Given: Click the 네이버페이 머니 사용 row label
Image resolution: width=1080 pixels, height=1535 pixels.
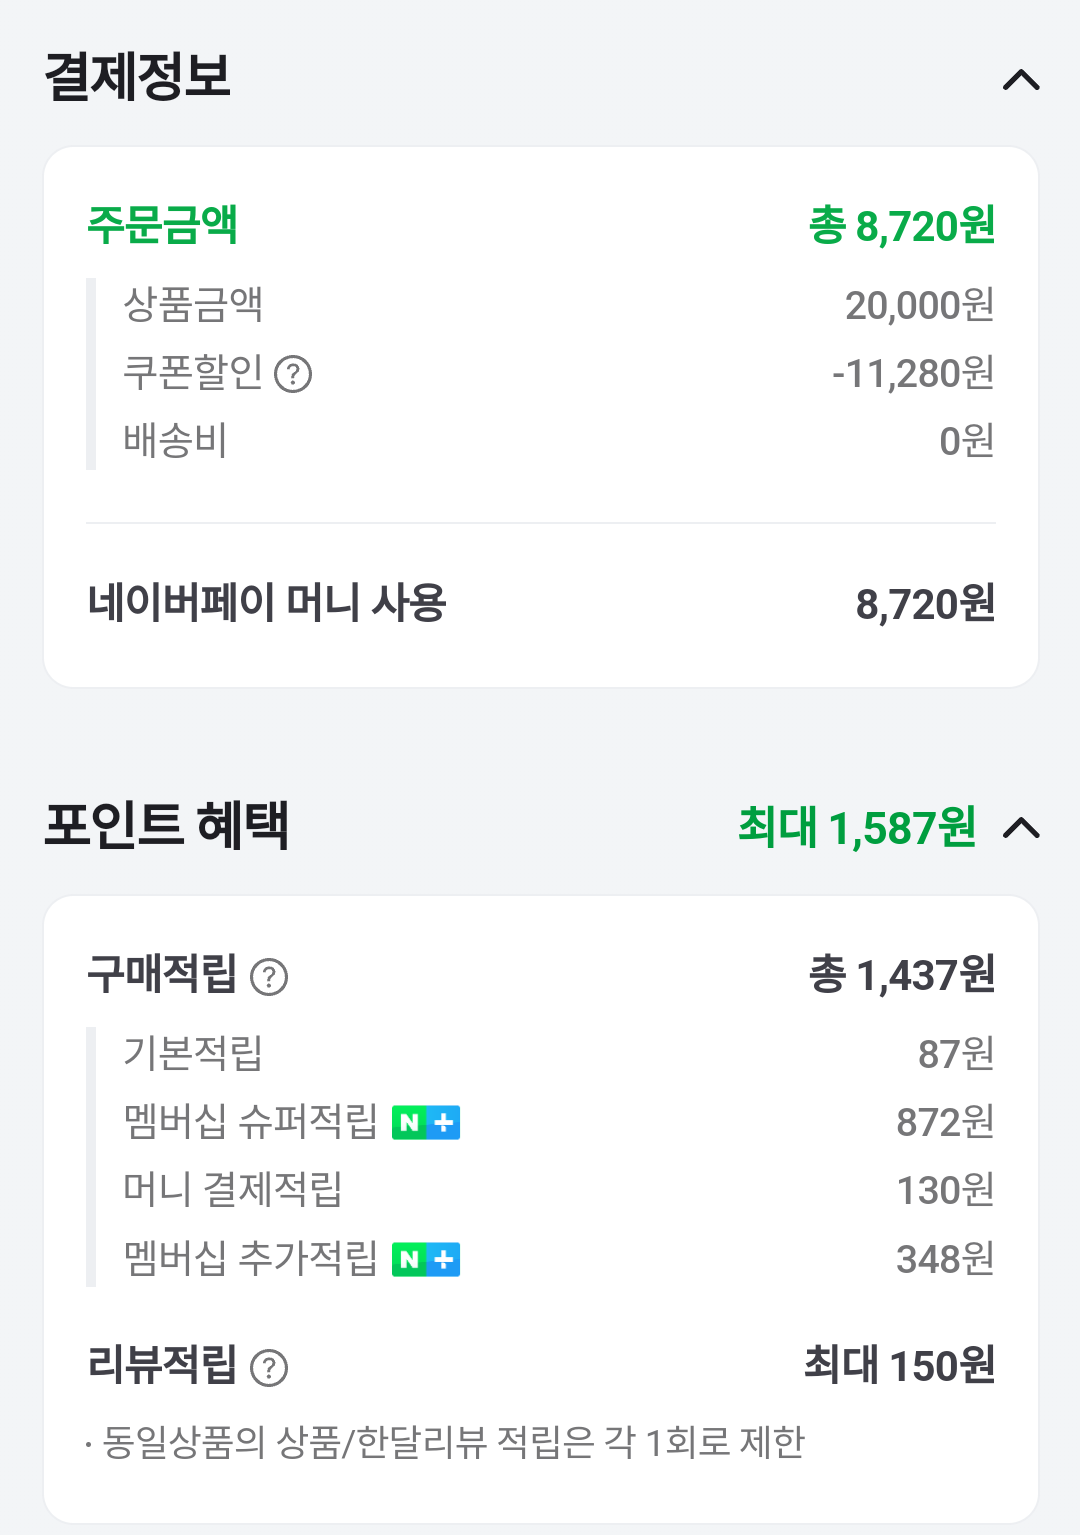Looking at the screenshot, I should tap(267, 603).
